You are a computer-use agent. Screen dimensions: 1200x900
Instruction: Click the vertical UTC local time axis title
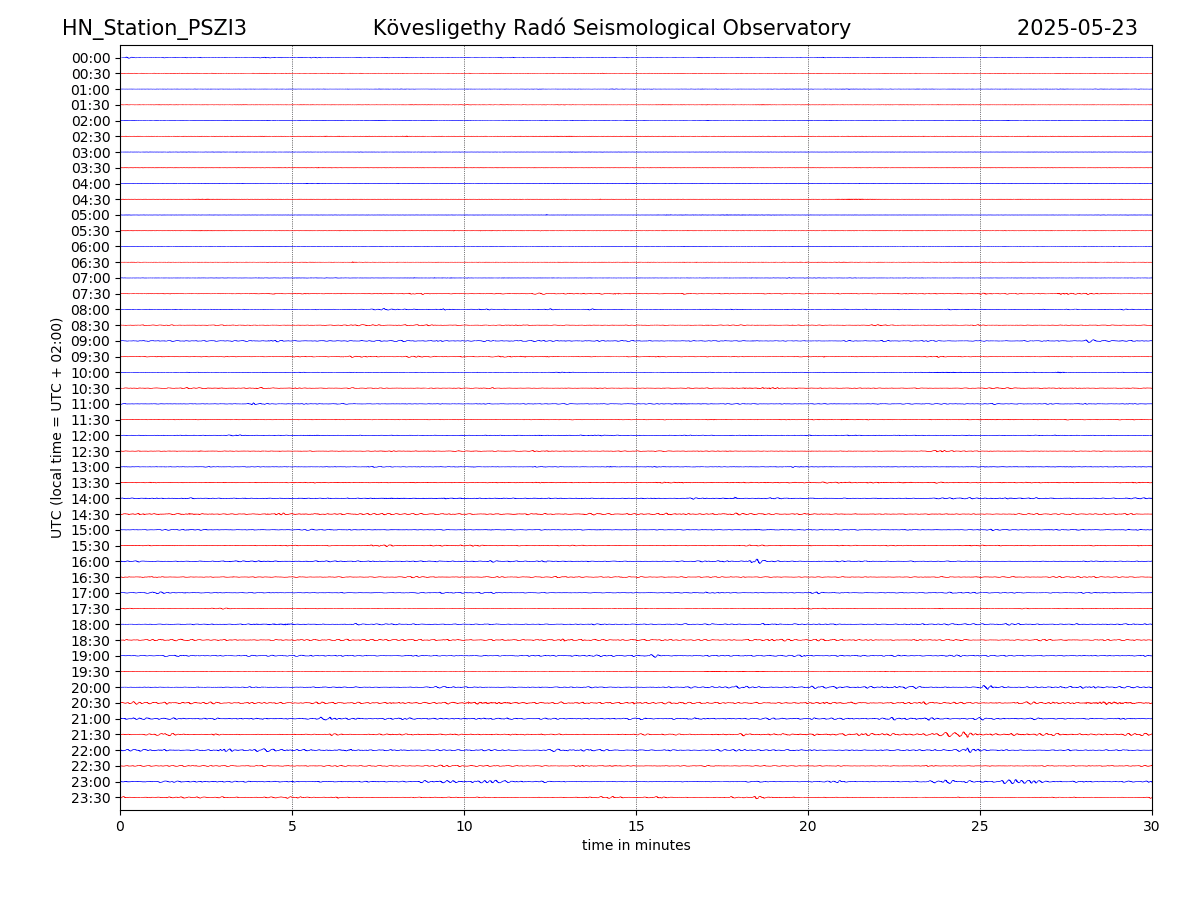pos(57,428)
